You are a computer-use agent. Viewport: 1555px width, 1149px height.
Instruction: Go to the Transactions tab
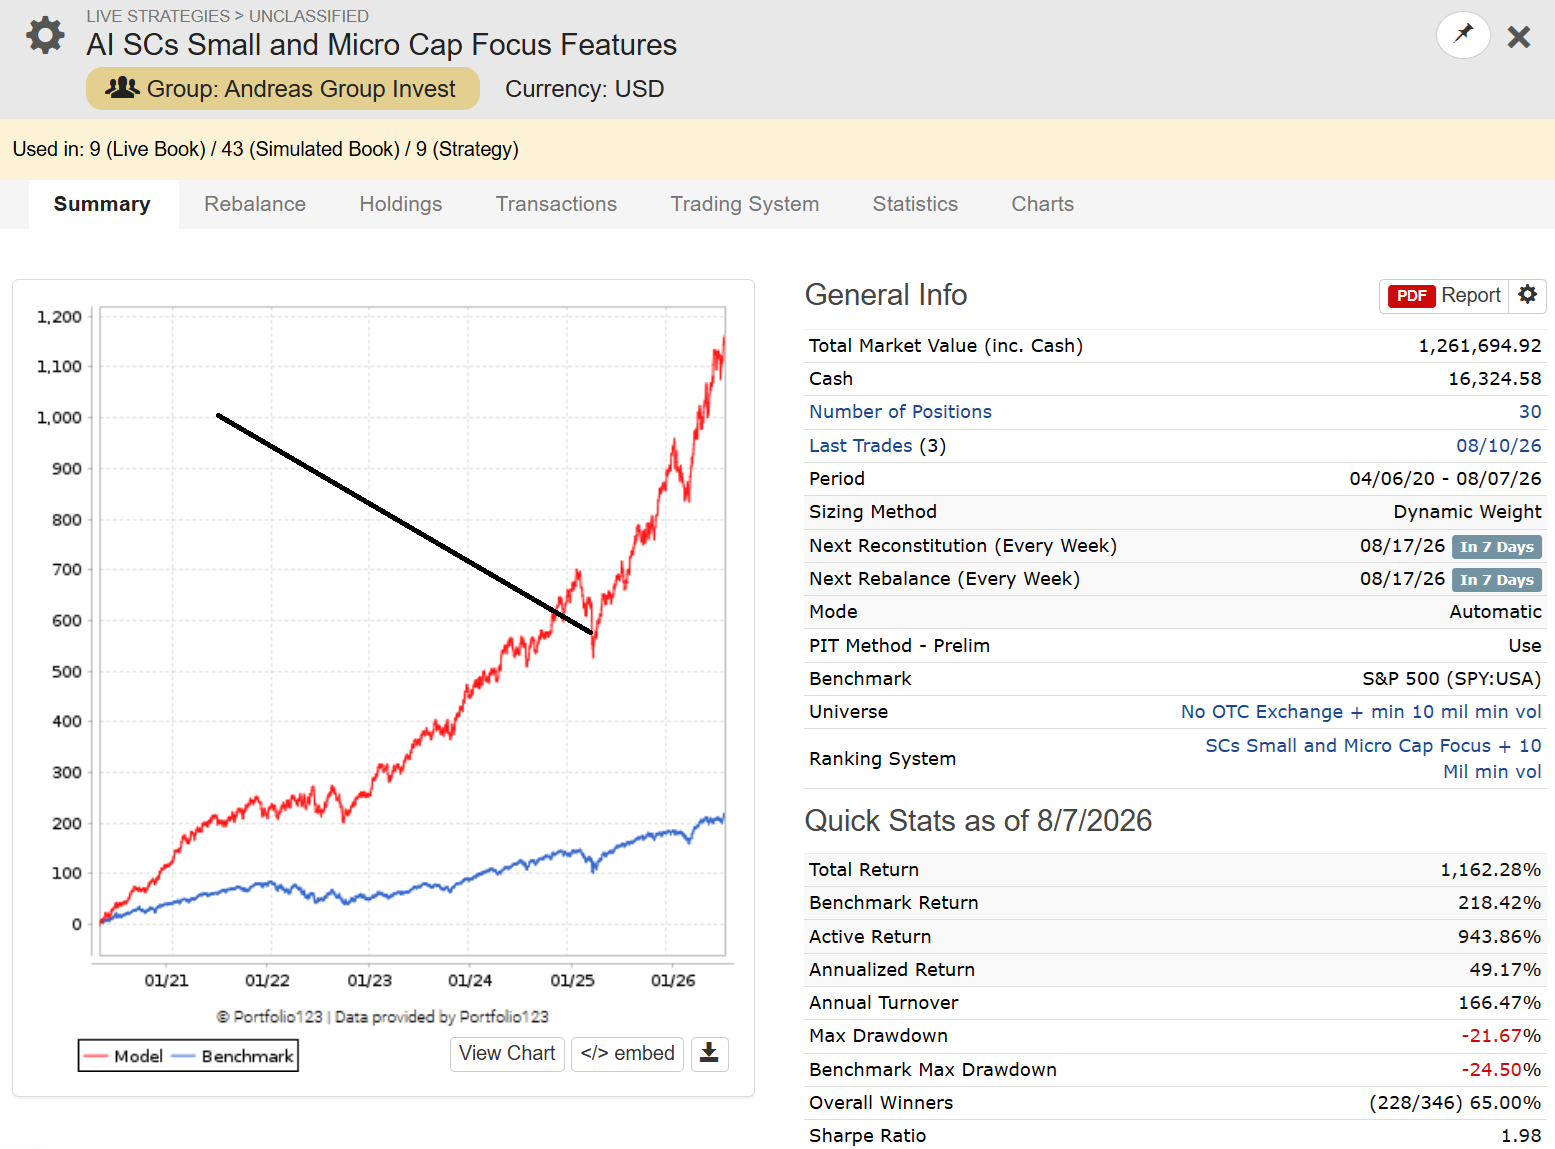point(556,204)
